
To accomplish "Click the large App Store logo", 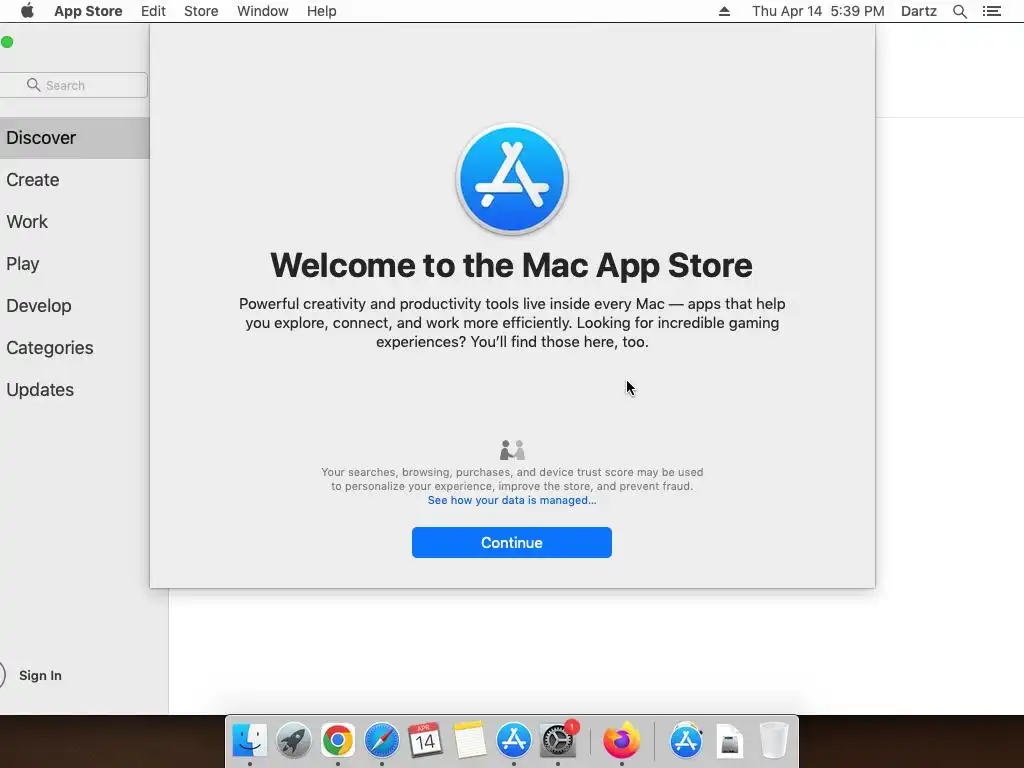I will pos(511,179).
